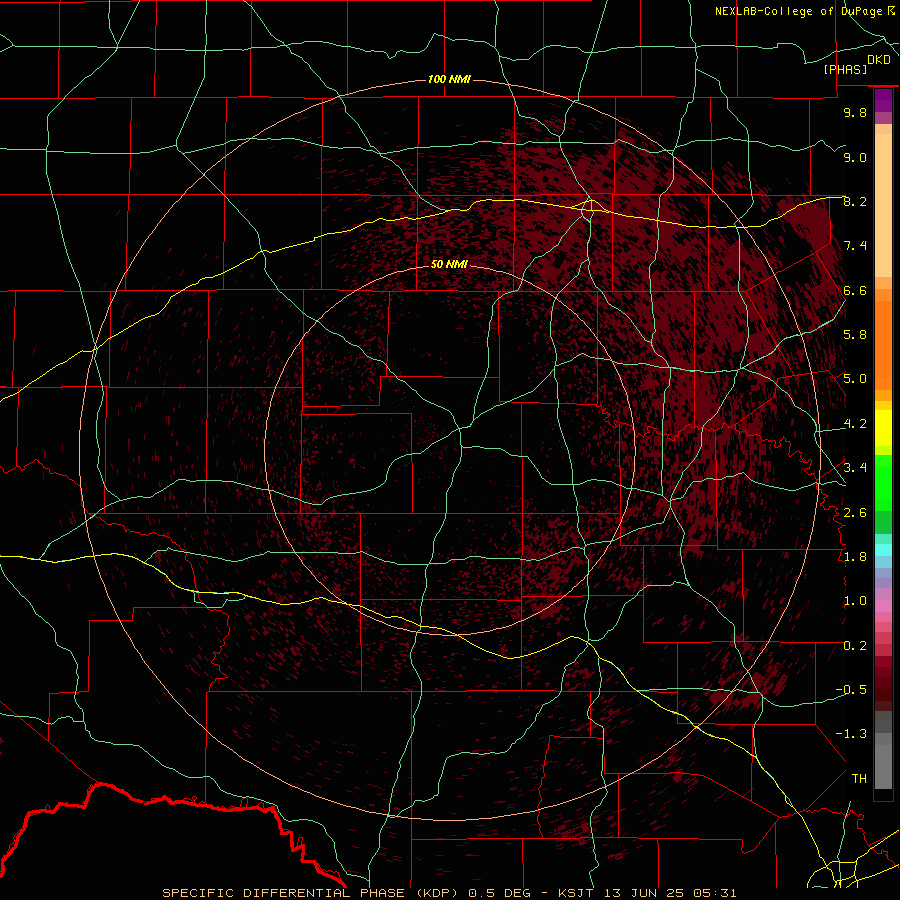The height and width of the screenshot is (900, 900).
Task: Click the 2.6 value on the color scale
Action: (x=855, y=513)
